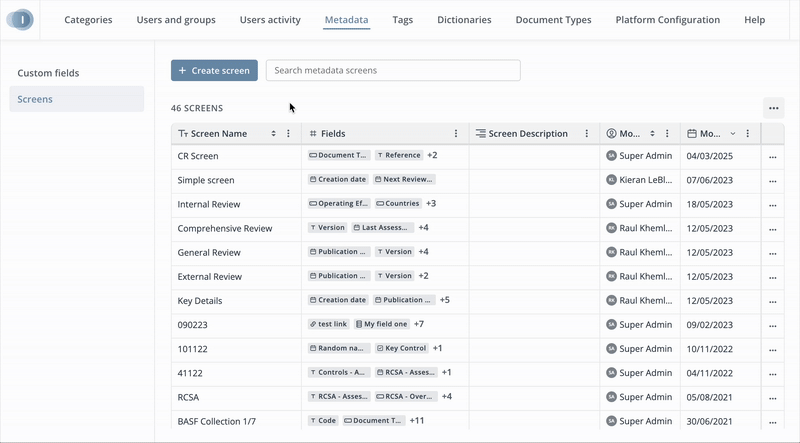Image resolution: width=800 pixels, height=443 pixels.
Task: Open the Users and groups tab
Action: coord(176,20)
